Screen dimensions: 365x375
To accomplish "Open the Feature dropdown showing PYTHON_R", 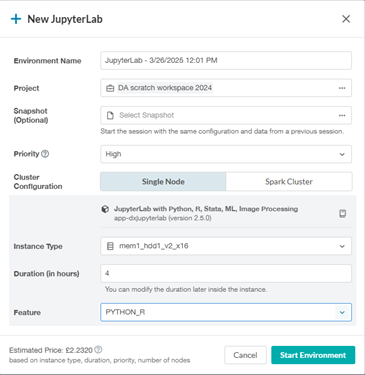I will 226,312.
